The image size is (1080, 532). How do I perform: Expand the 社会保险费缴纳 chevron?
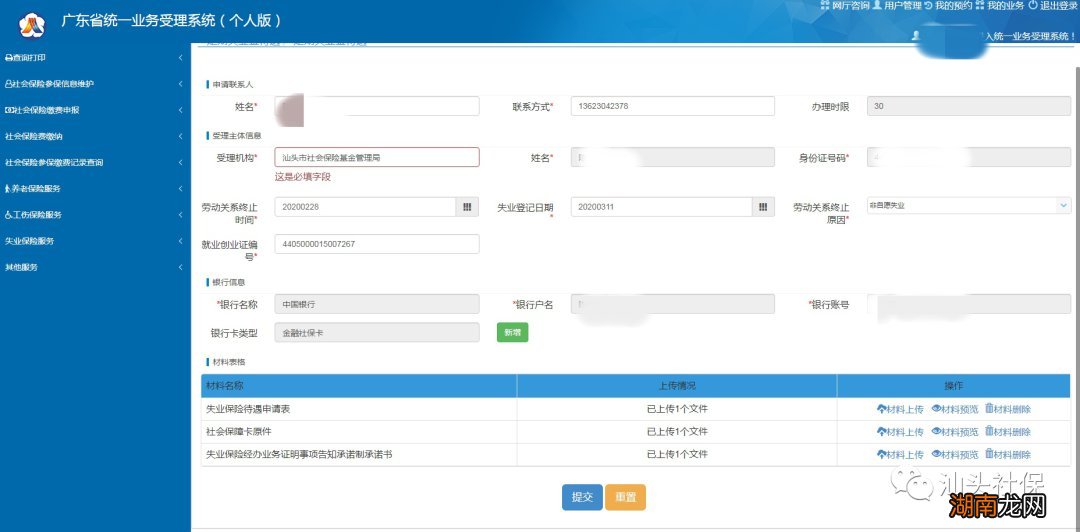(x=180, y=136)
